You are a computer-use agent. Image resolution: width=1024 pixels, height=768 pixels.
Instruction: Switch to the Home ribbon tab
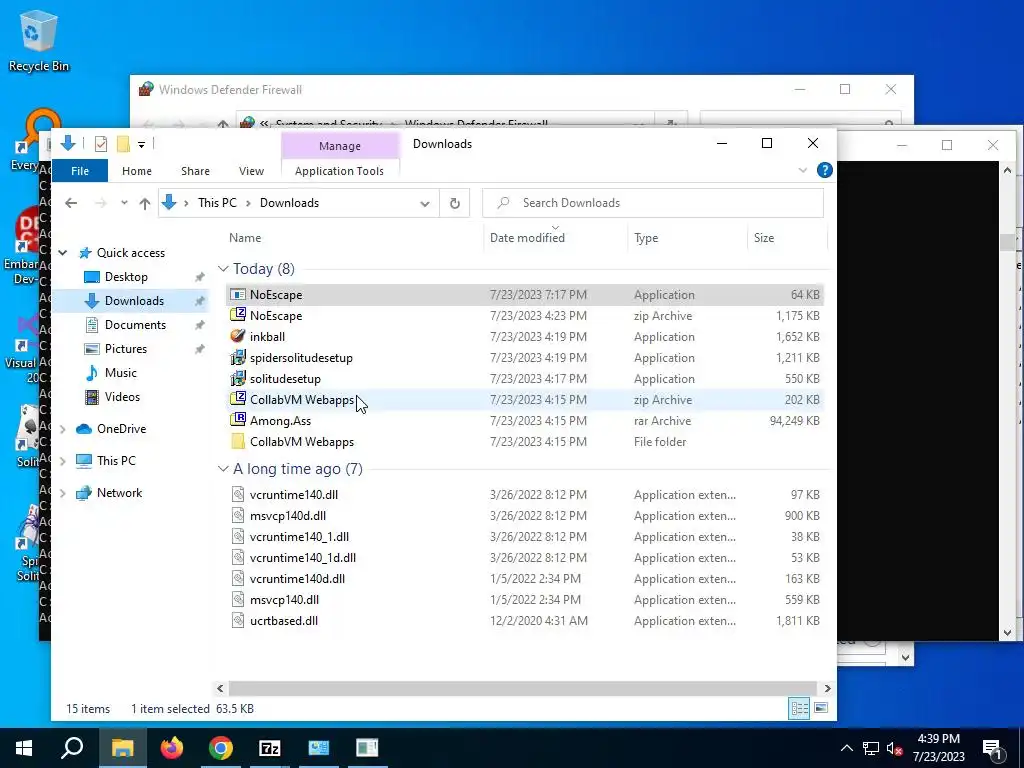tap(136, 171)
